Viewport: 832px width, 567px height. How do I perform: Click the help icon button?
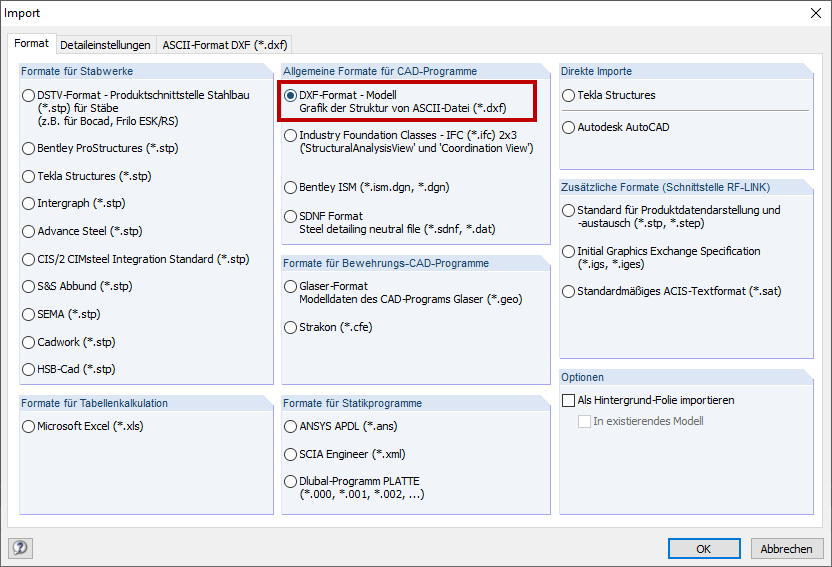[x=20, y=547]
